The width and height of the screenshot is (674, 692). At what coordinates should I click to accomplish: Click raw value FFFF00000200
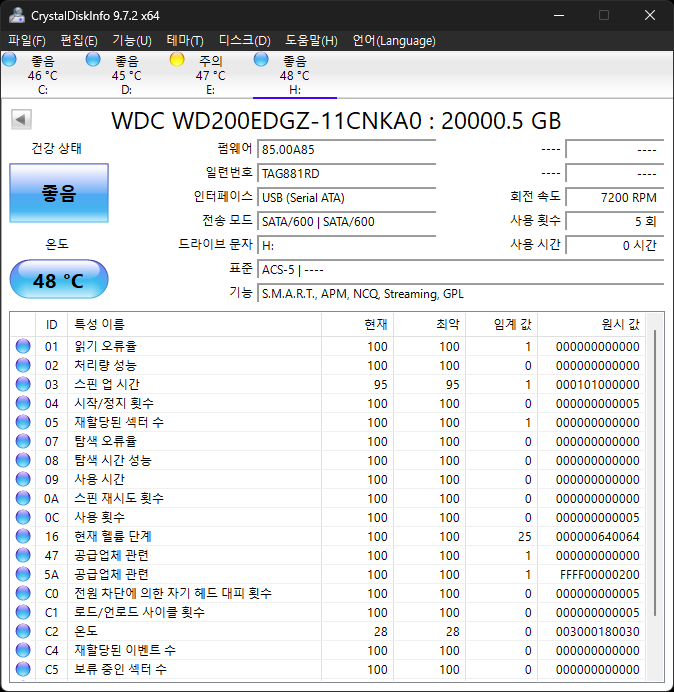600,575
